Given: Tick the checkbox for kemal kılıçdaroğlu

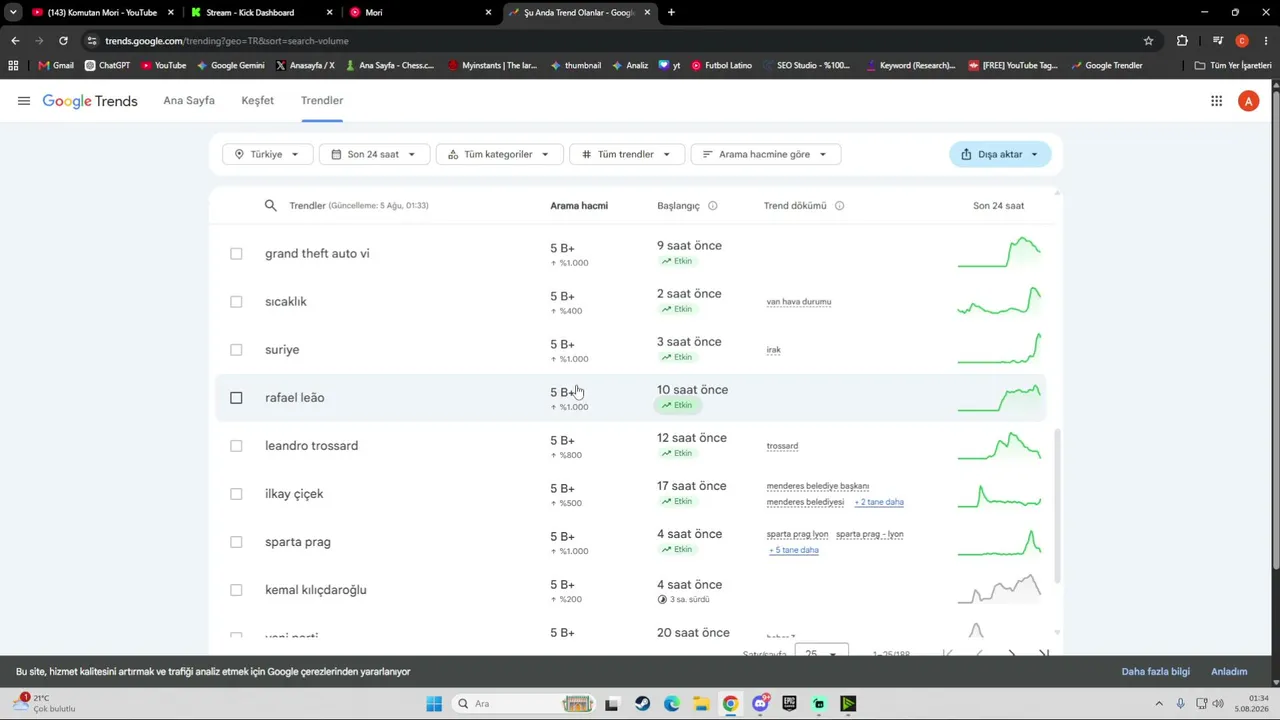Looking at the screenshot, I should tap(236, 590).
